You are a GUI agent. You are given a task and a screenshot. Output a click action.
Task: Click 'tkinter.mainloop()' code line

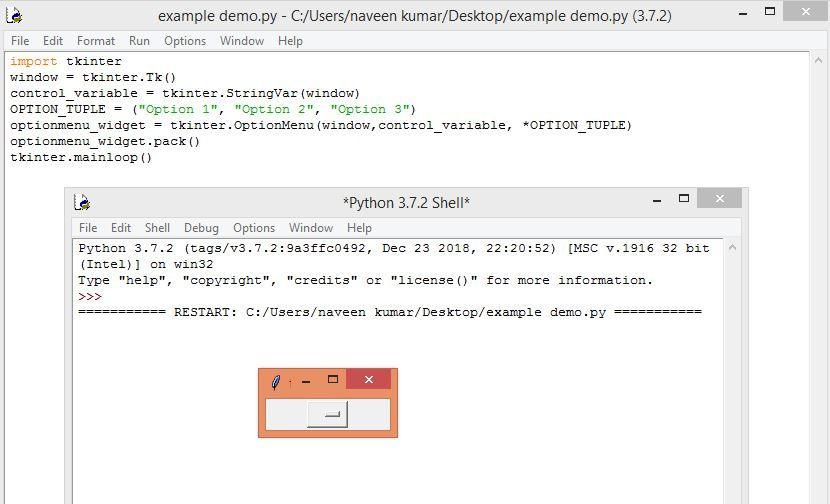pos(81,157)
